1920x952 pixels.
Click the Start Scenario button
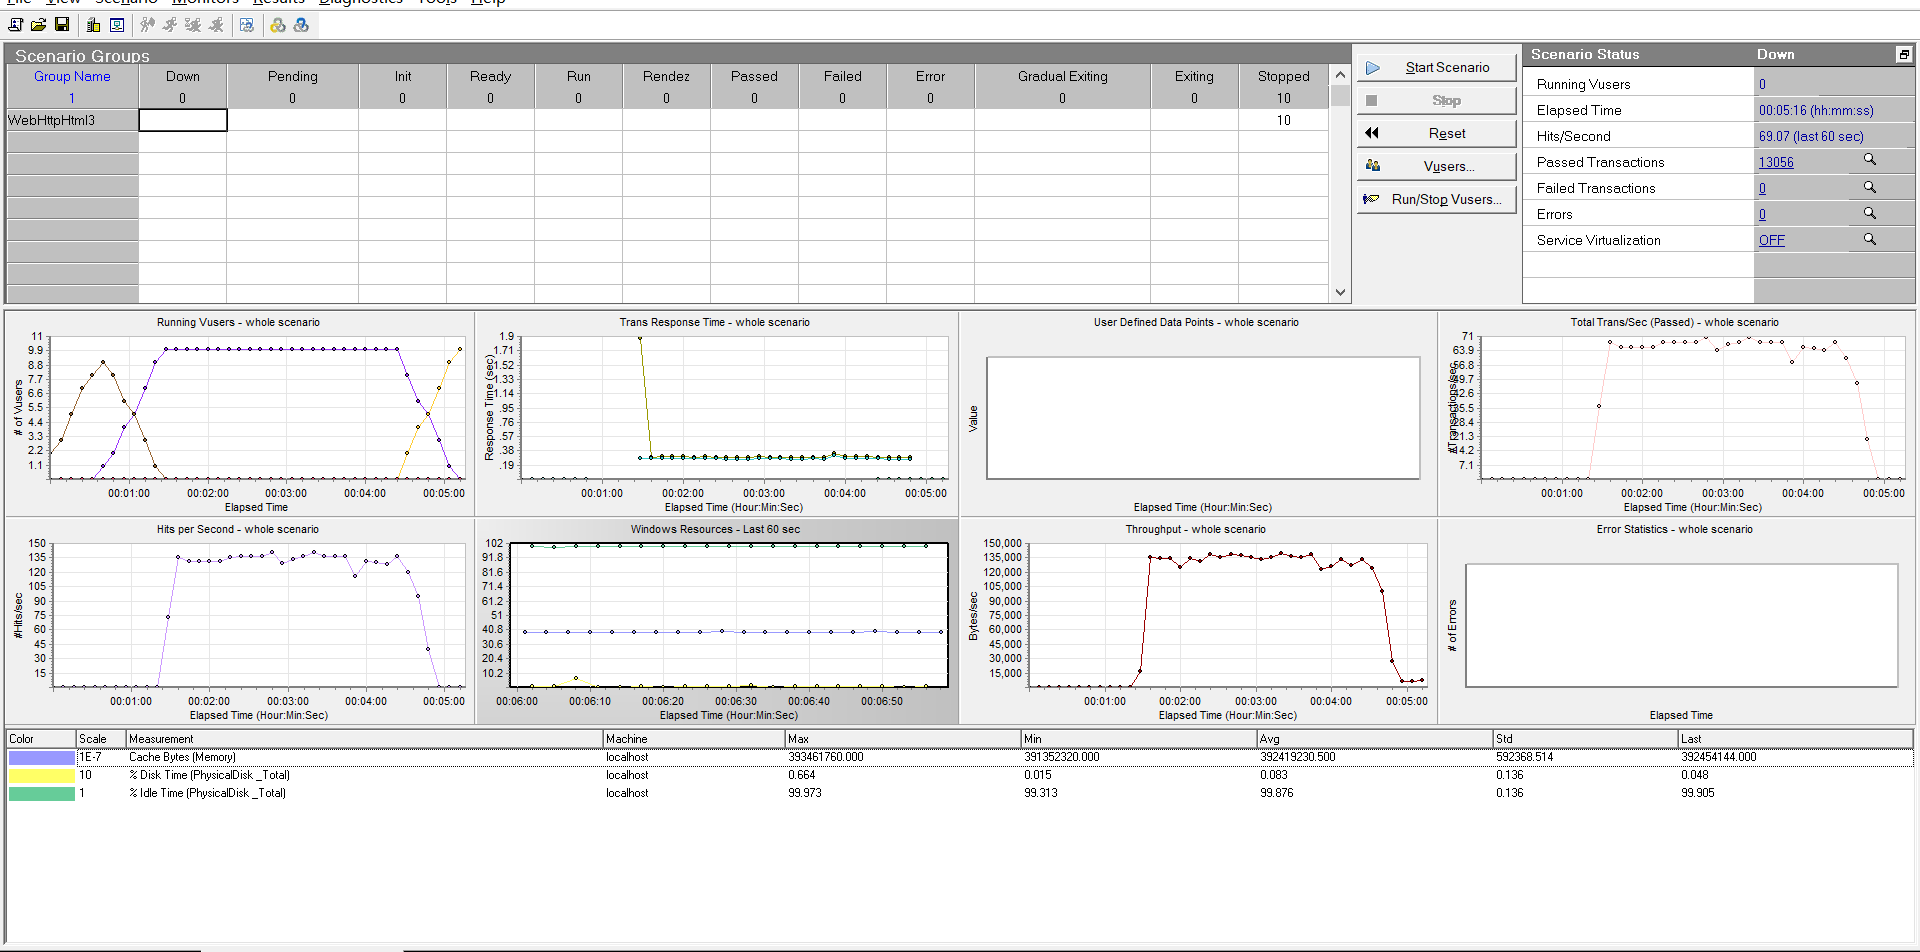1437,67
